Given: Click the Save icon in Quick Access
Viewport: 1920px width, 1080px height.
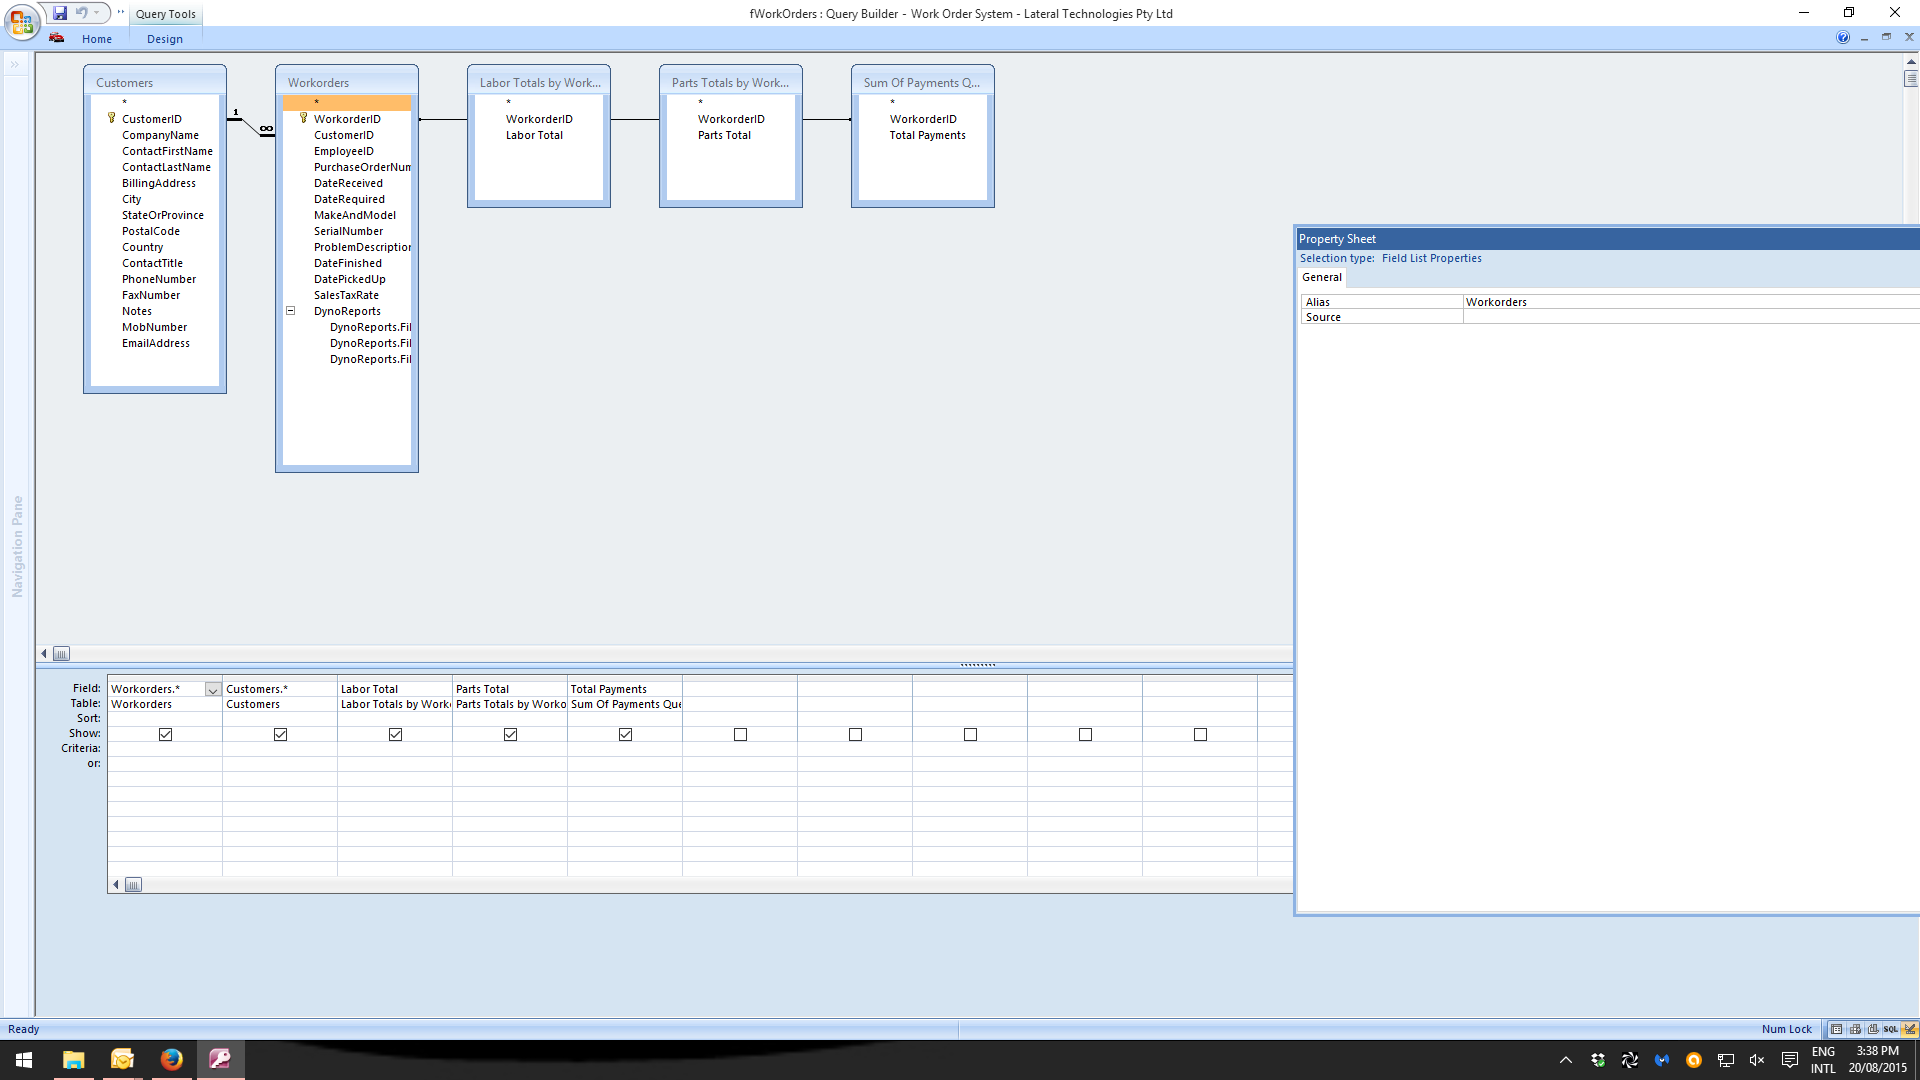Looking at the screenshot, I should [60, 13].
